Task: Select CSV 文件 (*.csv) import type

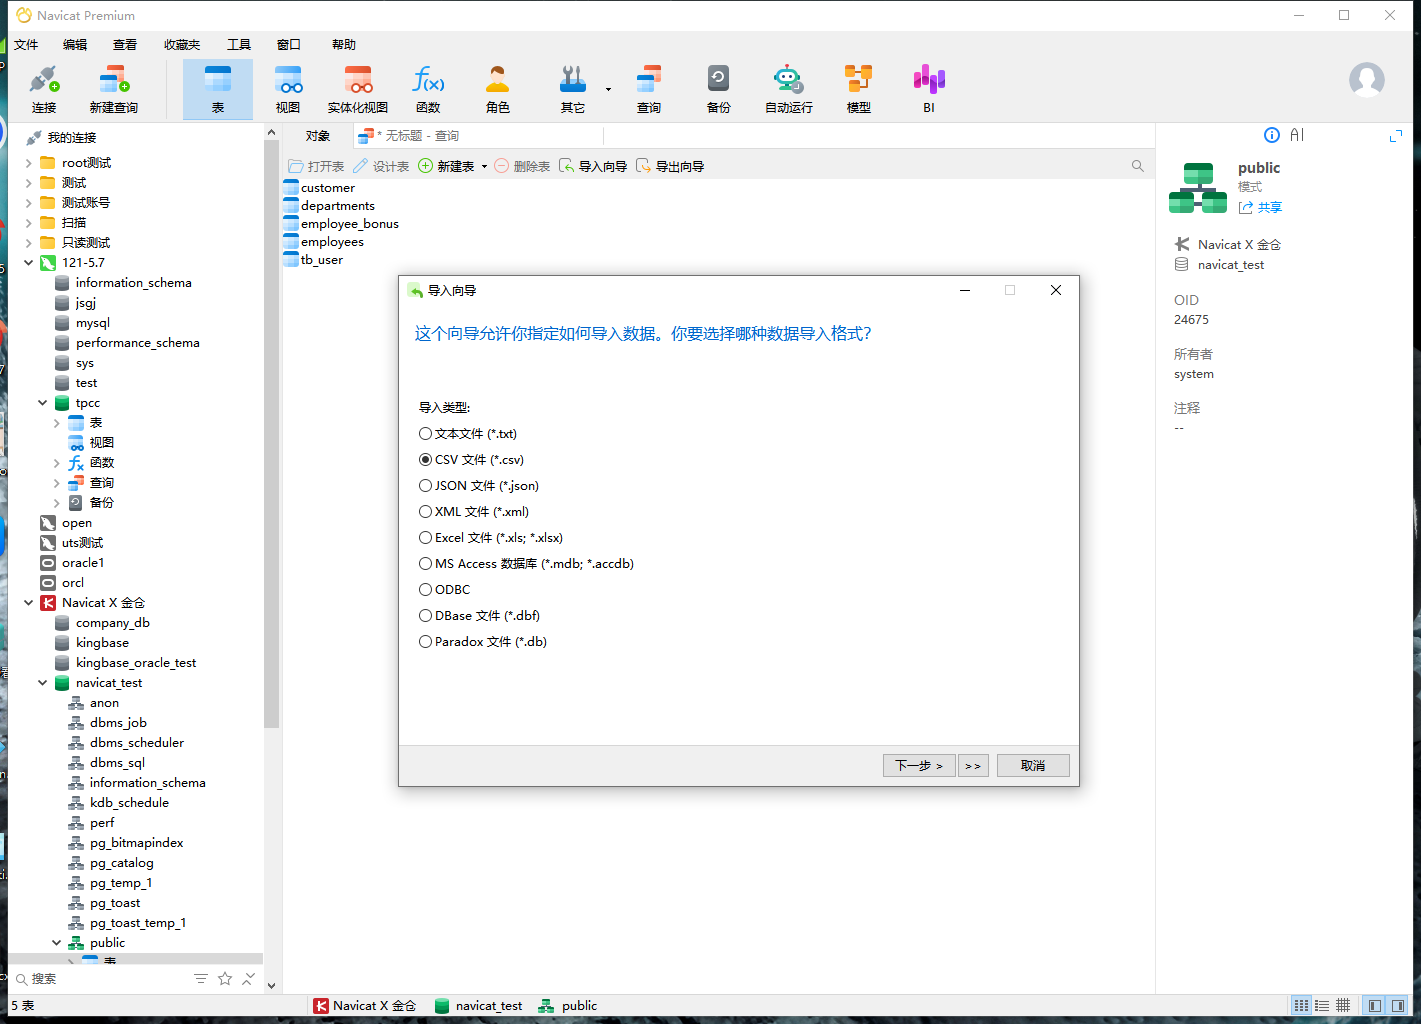Action: tap(471, 460)
